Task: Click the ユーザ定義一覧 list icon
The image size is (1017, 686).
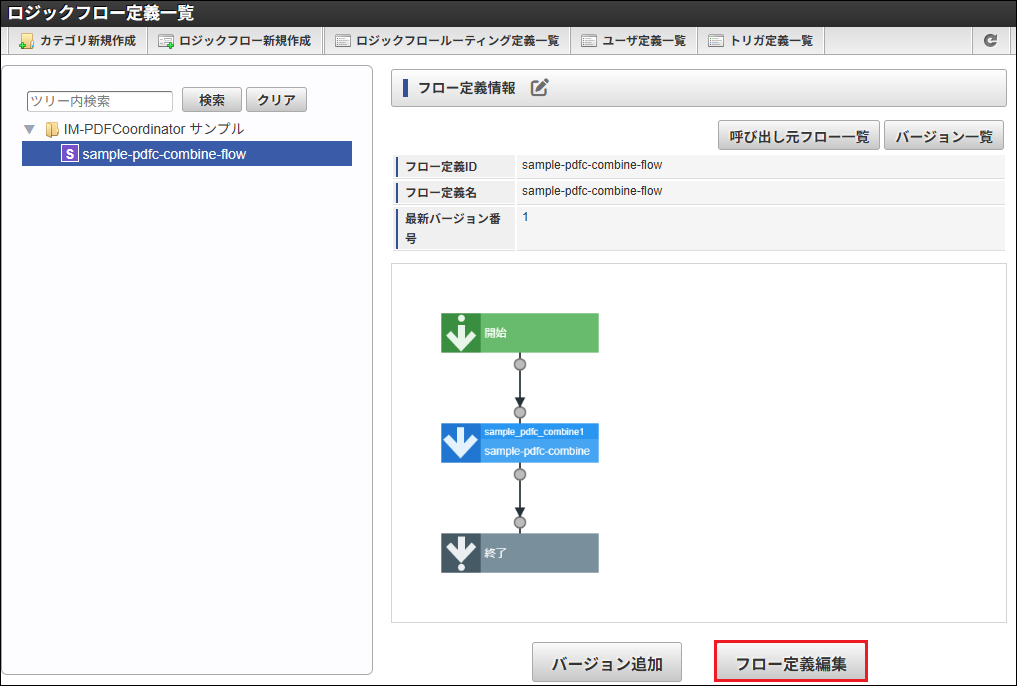Action: click(x=589, y=41)
